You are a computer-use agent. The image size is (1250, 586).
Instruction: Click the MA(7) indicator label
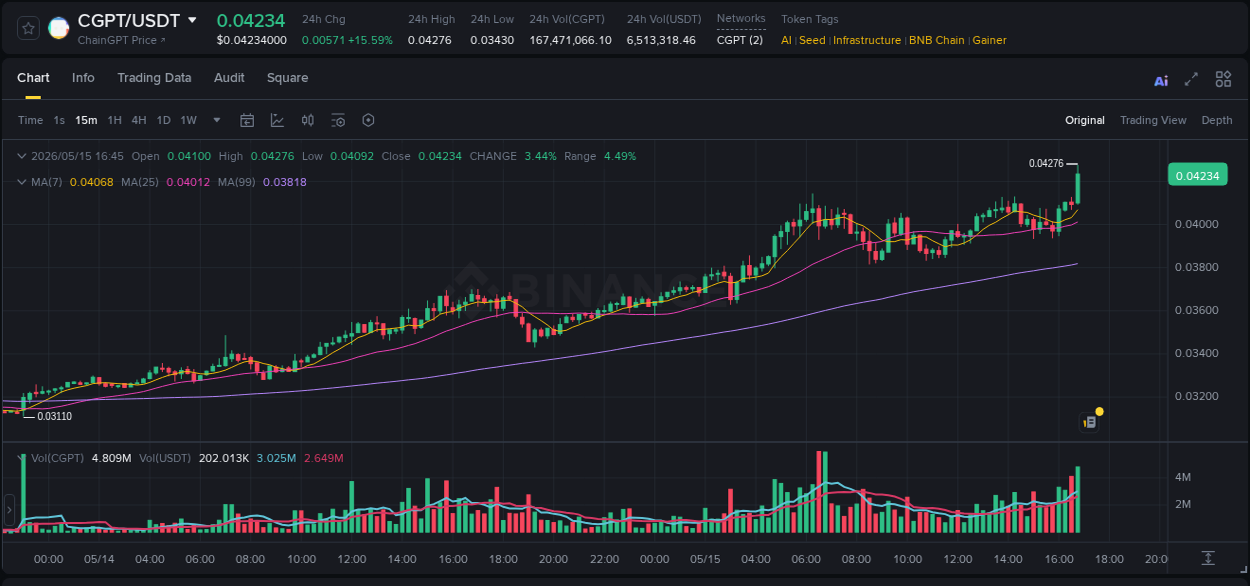pyautogui.click(x=47, y=182)
